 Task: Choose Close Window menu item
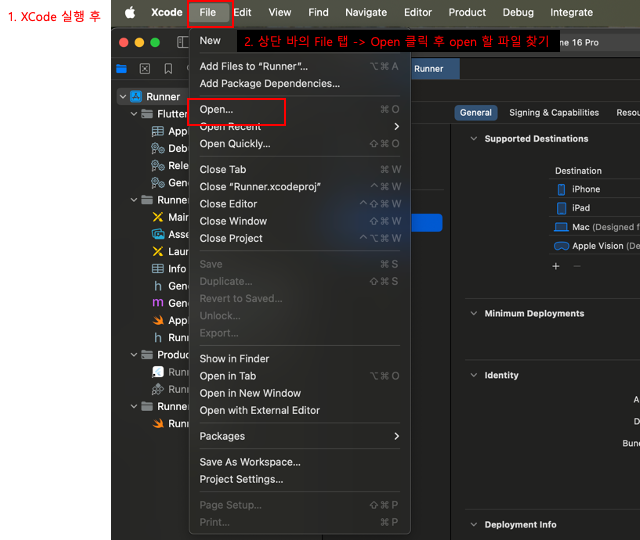point(299,221)
